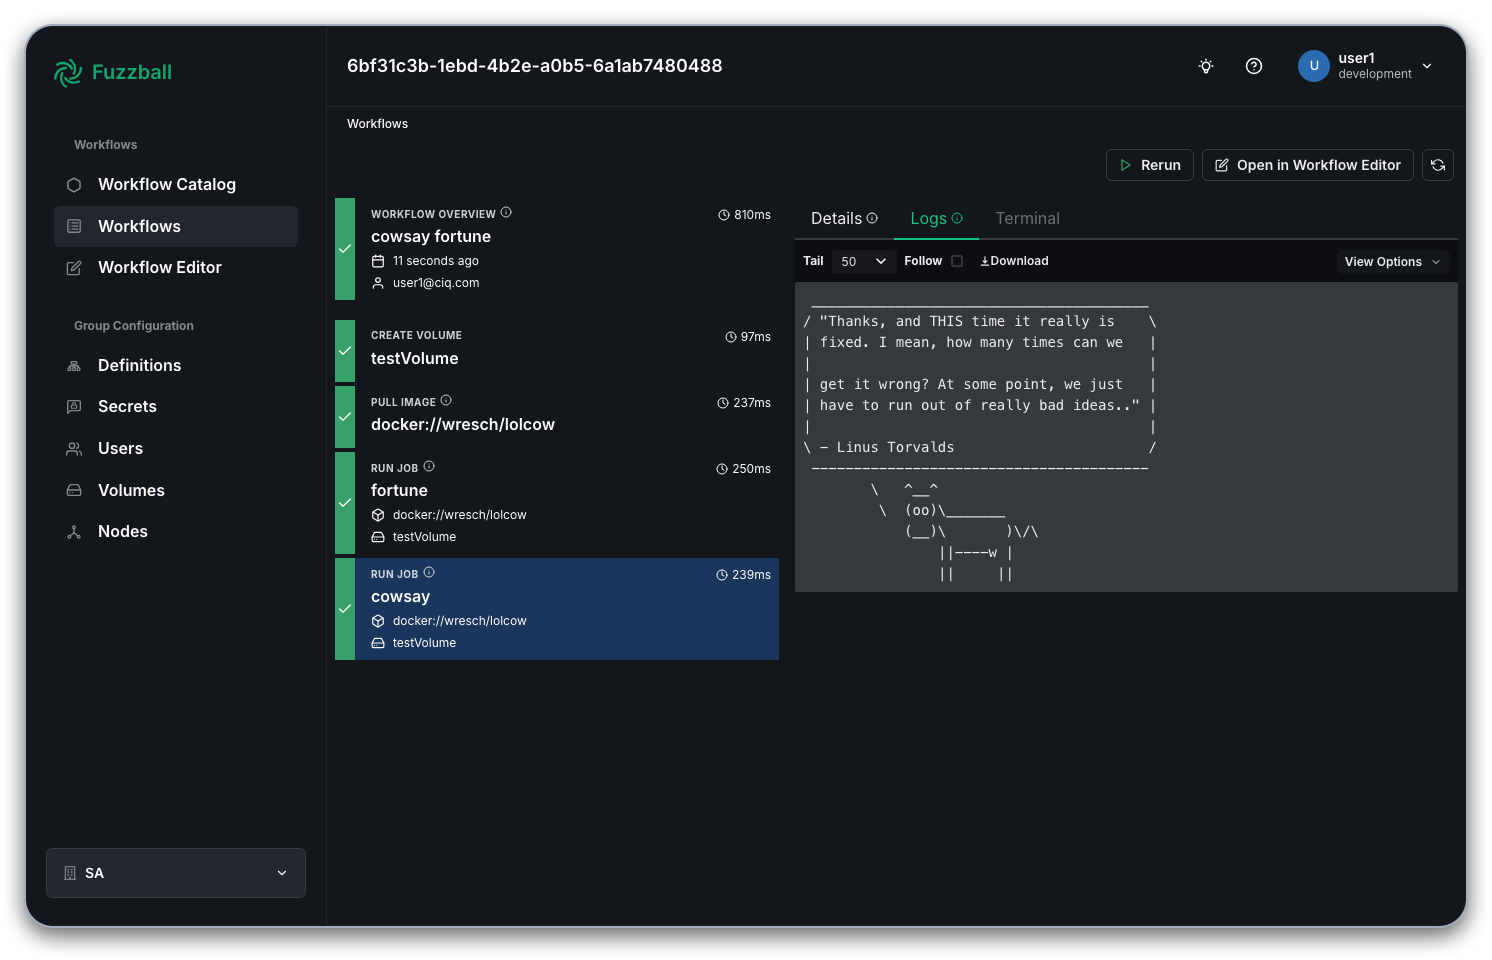
Task: Switch to the Terminal tab
Action: coord(1027,218)
